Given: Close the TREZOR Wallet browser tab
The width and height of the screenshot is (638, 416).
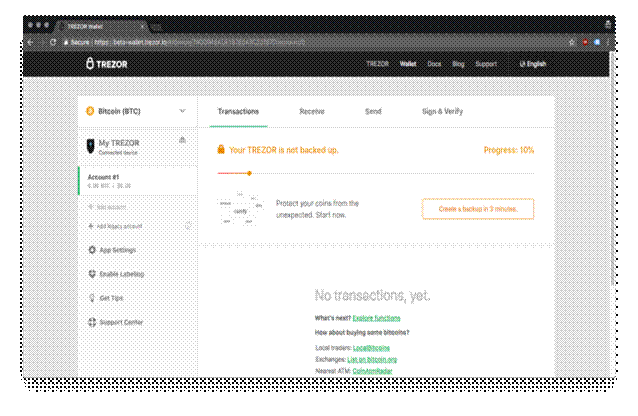Looking at the screenshot, I should pos(142,26).
